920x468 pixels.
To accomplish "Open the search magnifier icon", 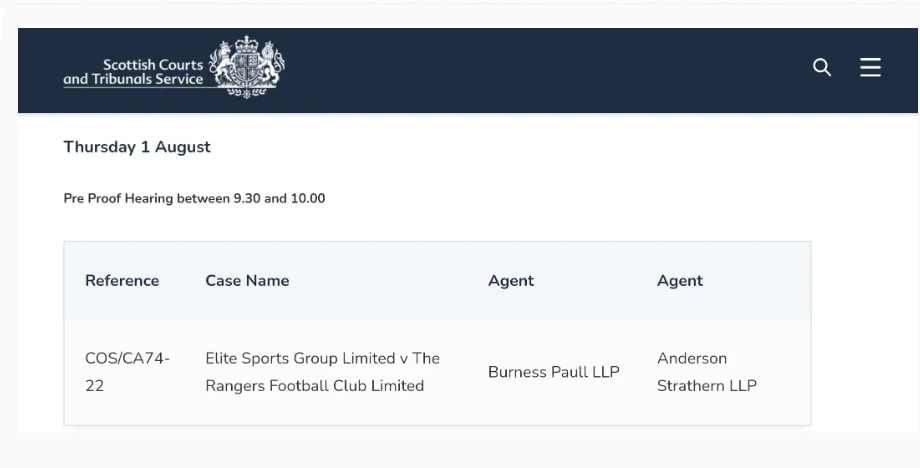I will pyautogui.click(x=822, y=68).
